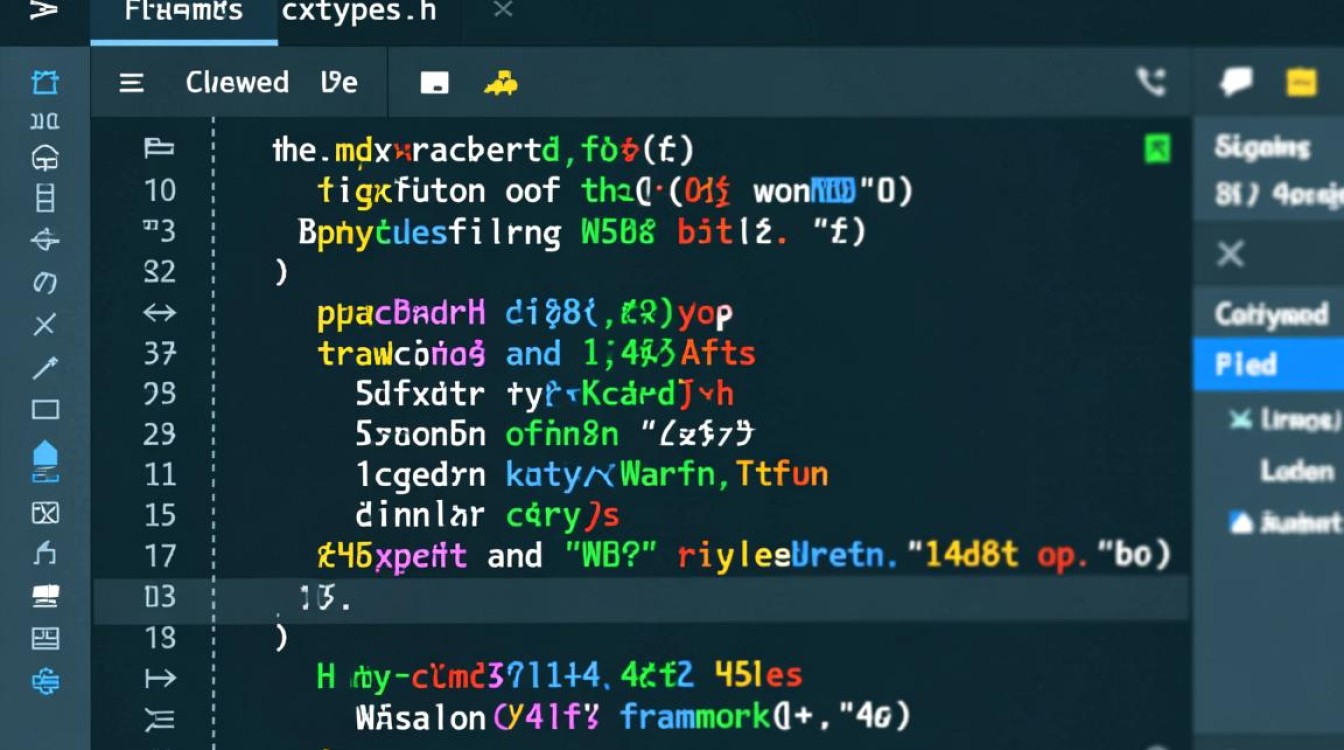Click the blue globe icon in sidebar
The width and height of the screenshot is (1344, 750).
pos(45,682)
